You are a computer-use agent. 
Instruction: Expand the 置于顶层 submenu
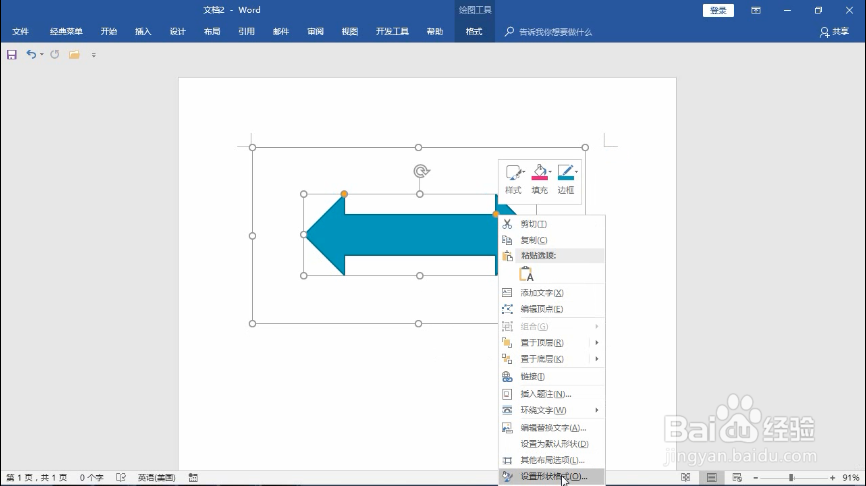(552, 342)
